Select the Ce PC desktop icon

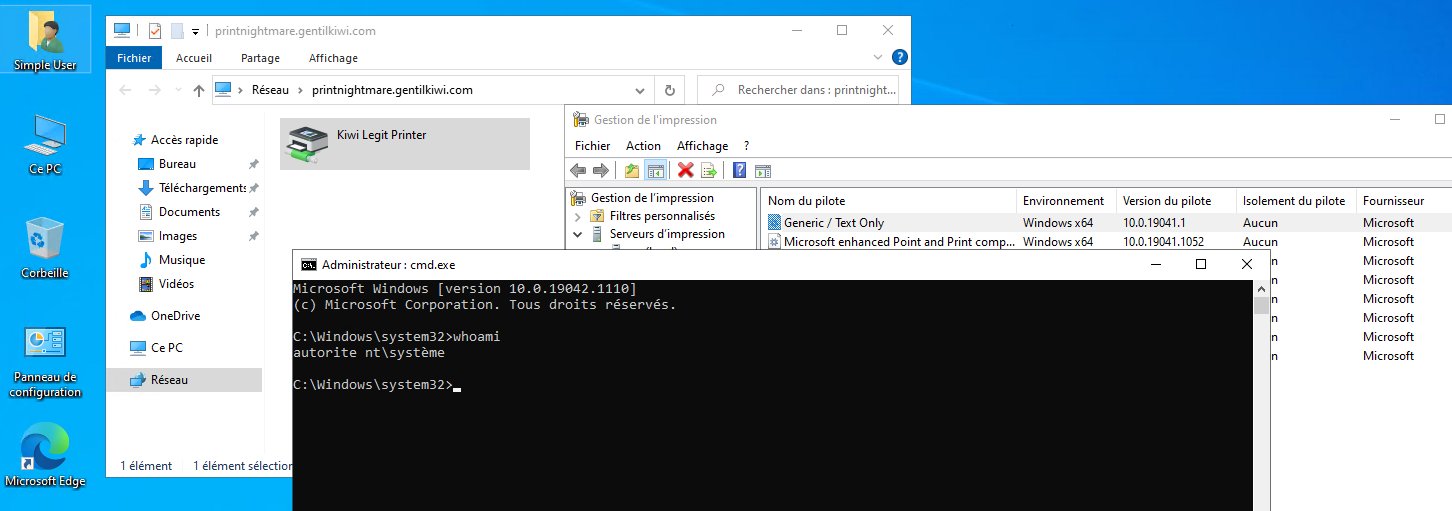45,145
